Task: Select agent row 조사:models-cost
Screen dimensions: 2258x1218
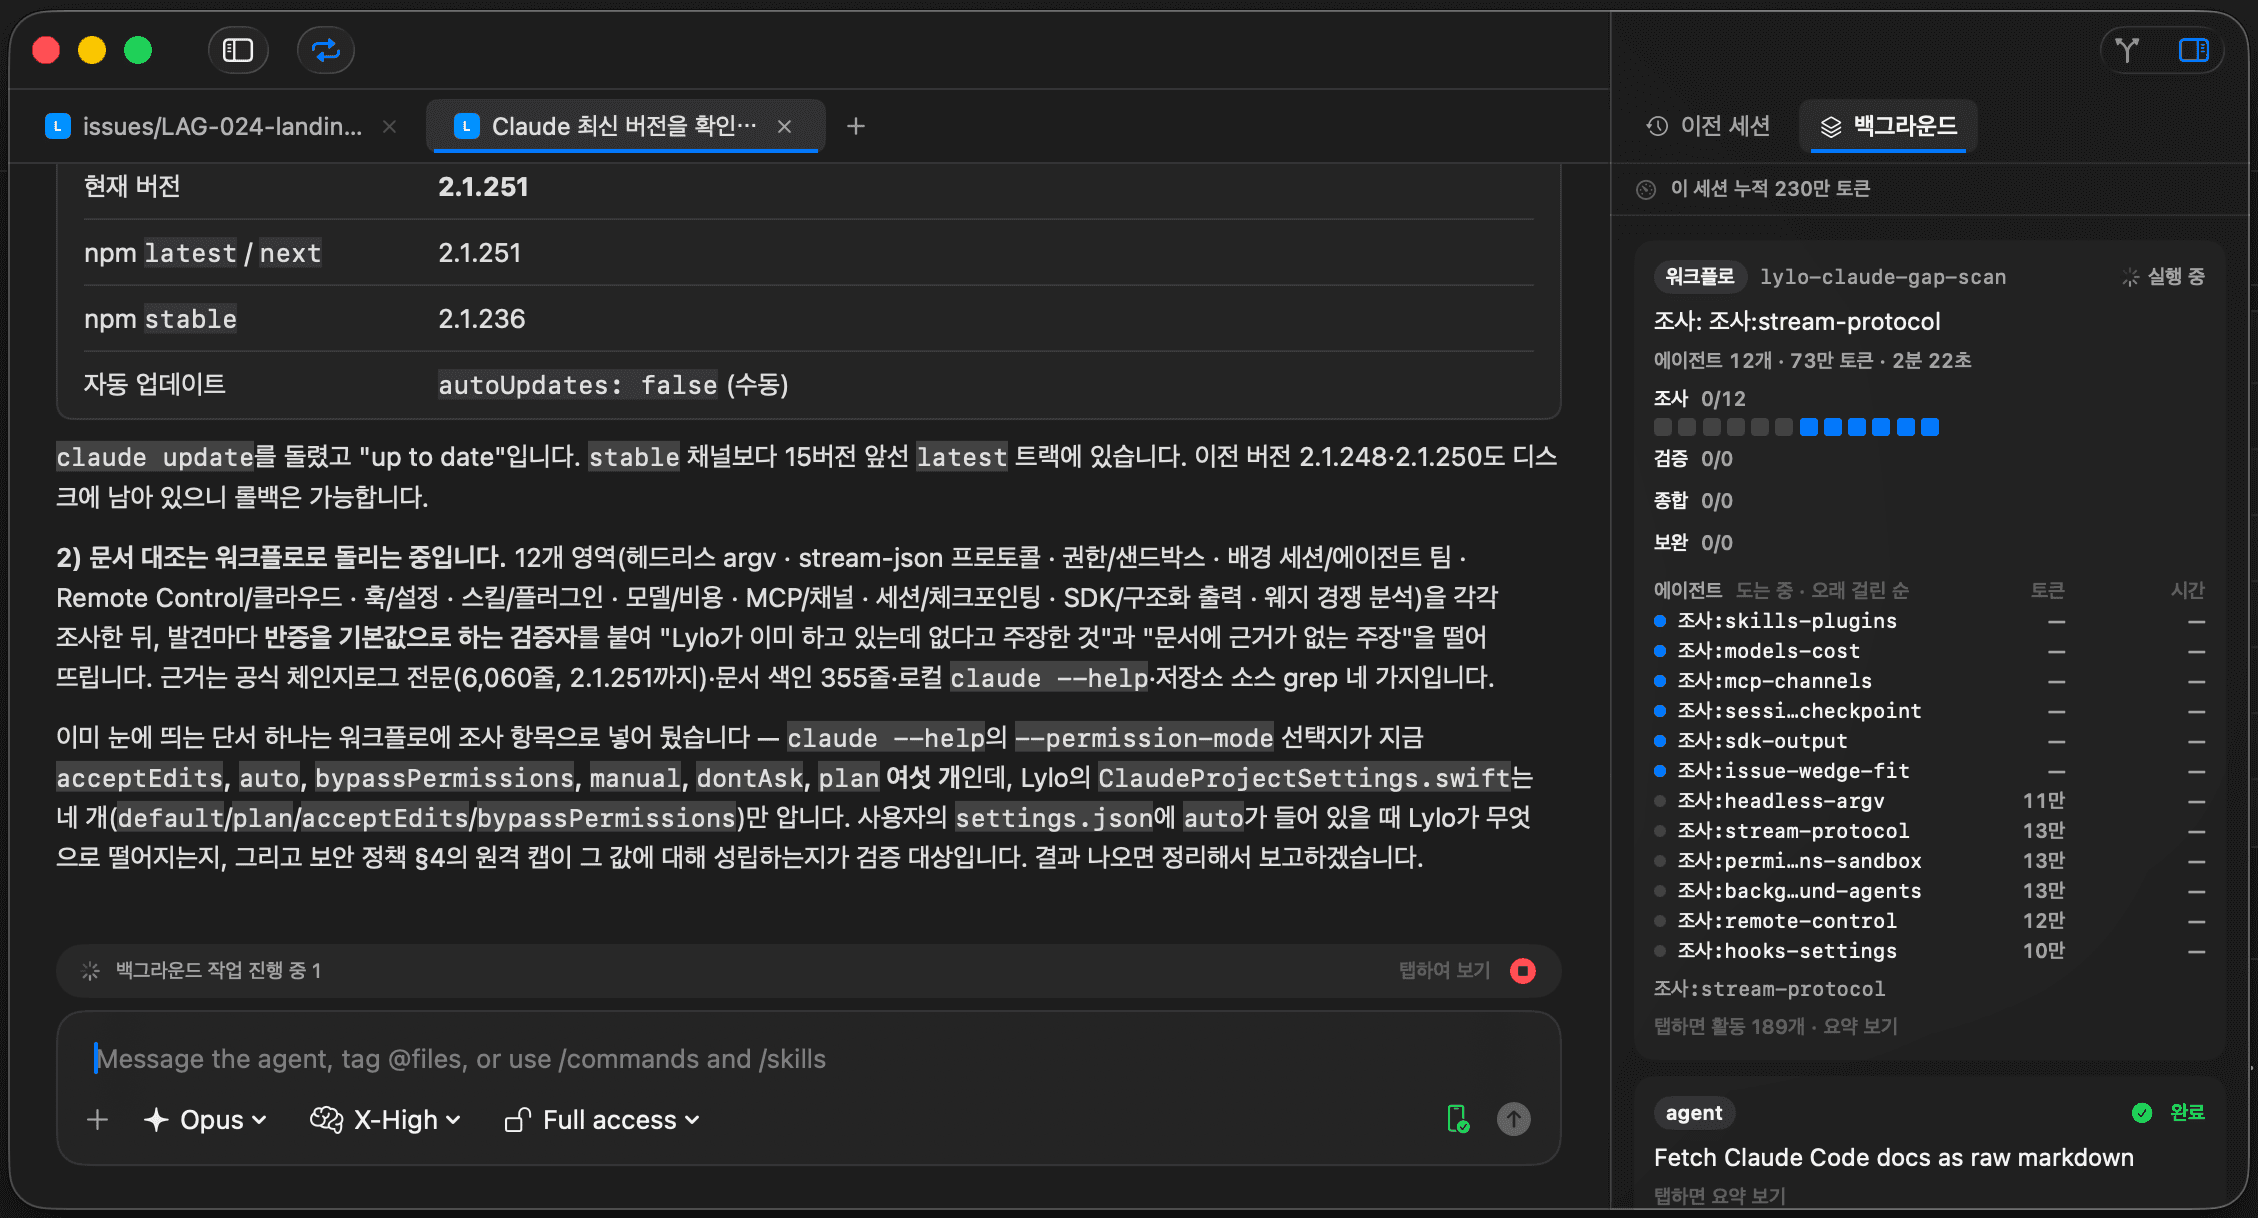Action: 1929,651
